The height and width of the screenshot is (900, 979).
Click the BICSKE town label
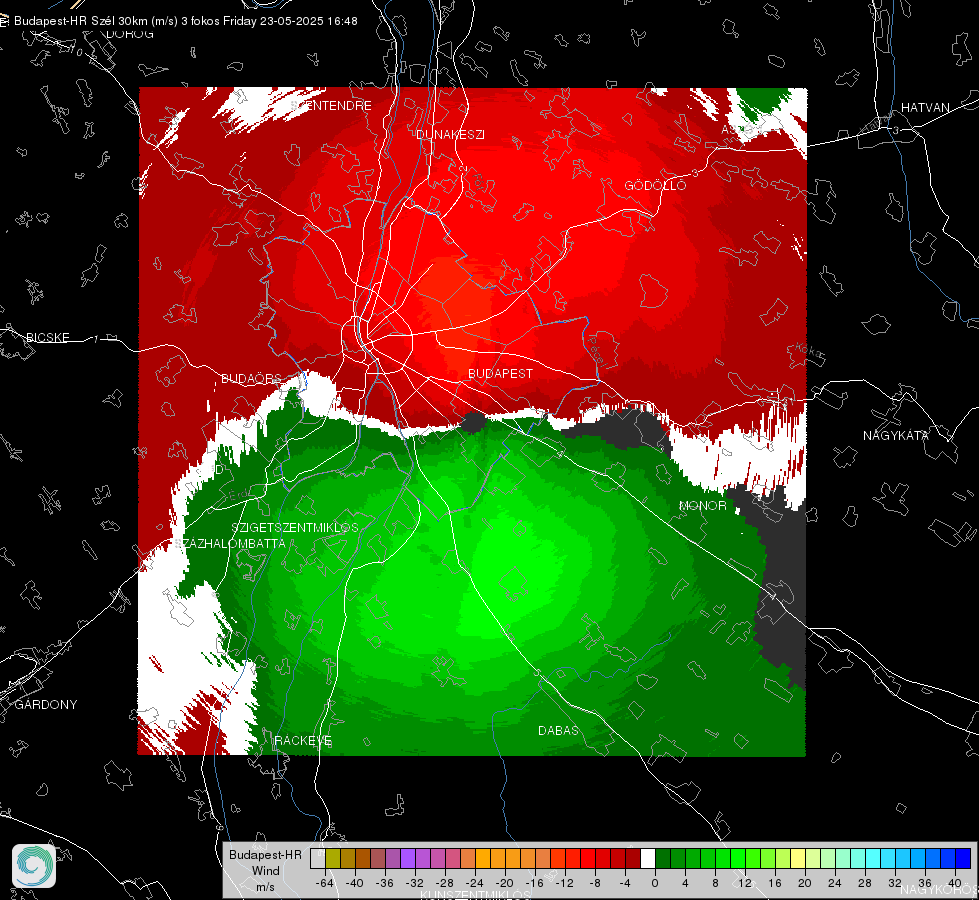(x=48, y=338)
